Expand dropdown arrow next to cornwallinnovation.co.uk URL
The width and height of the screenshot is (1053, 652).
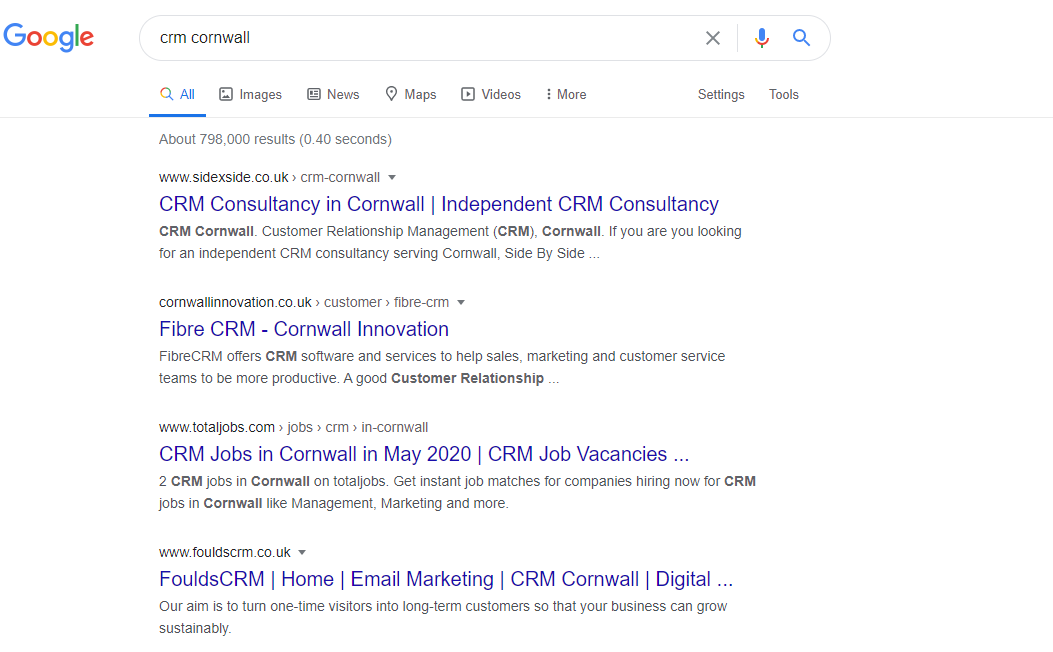tap(461, 302)
